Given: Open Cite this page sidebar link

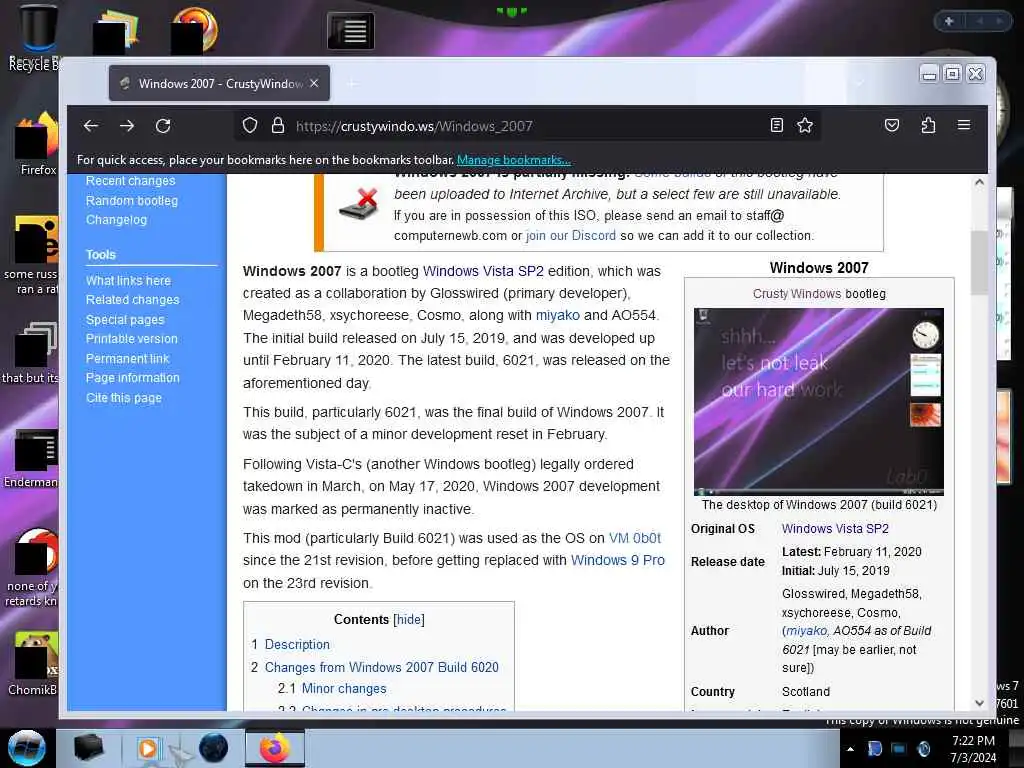Looking at the screenshot, I should point(124,398).
